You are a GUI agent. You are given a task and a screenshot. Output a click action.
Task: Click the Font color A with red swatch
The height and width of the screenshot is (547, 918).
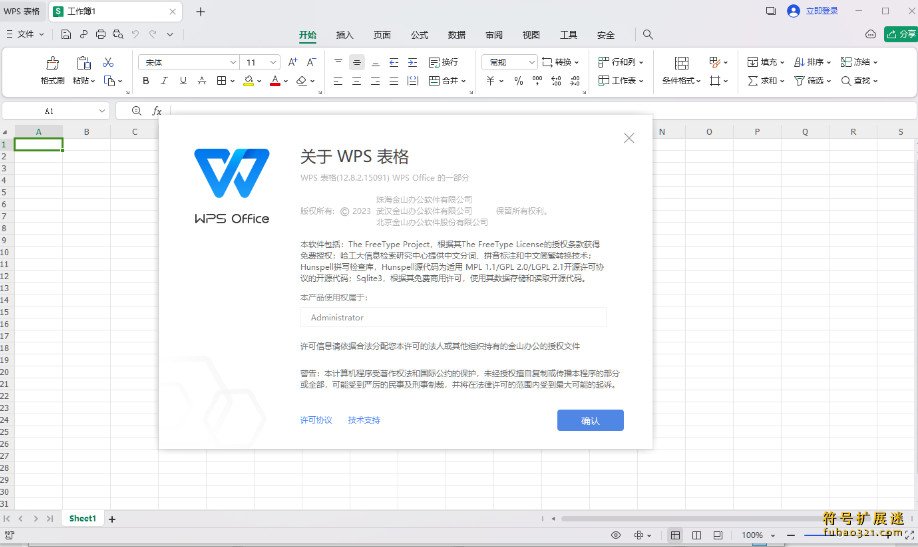tap(275, 81)
